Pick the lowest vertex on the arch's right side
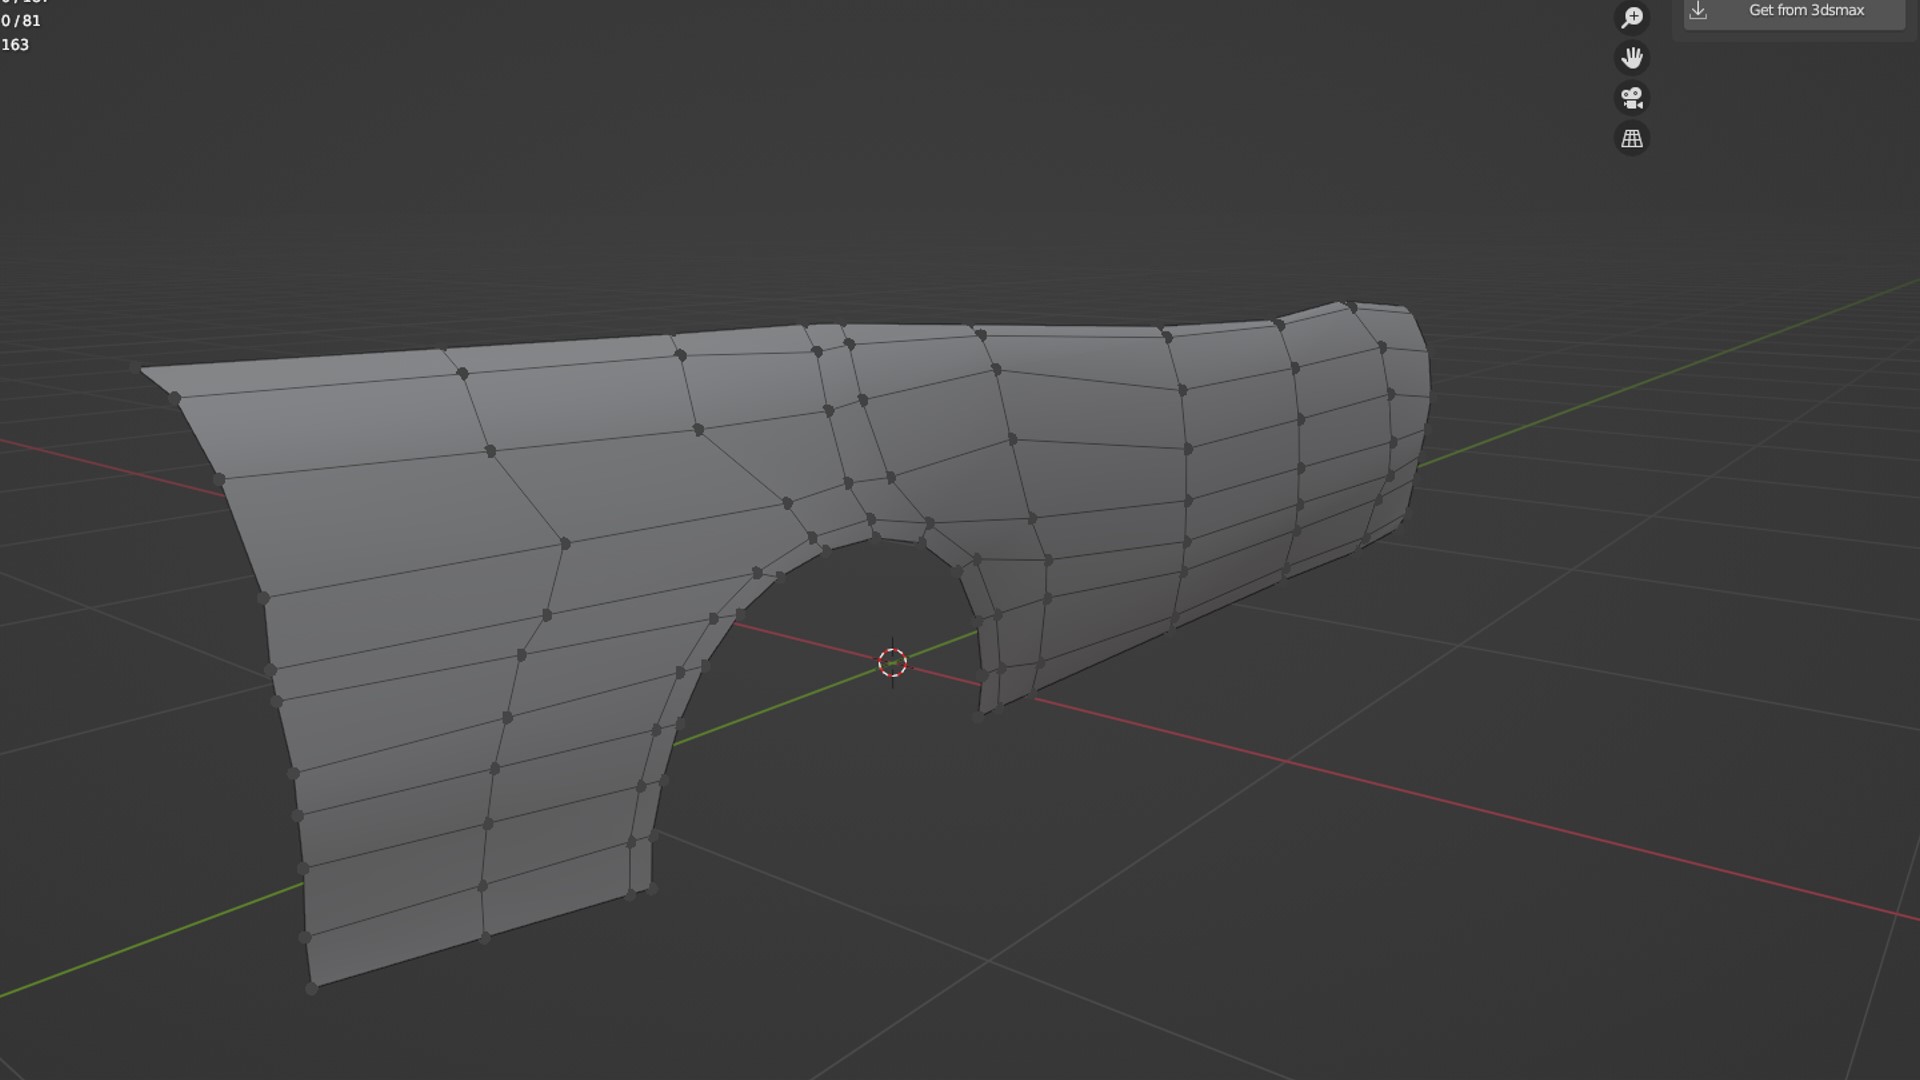 pyautogui.click(x=979, y=716)
